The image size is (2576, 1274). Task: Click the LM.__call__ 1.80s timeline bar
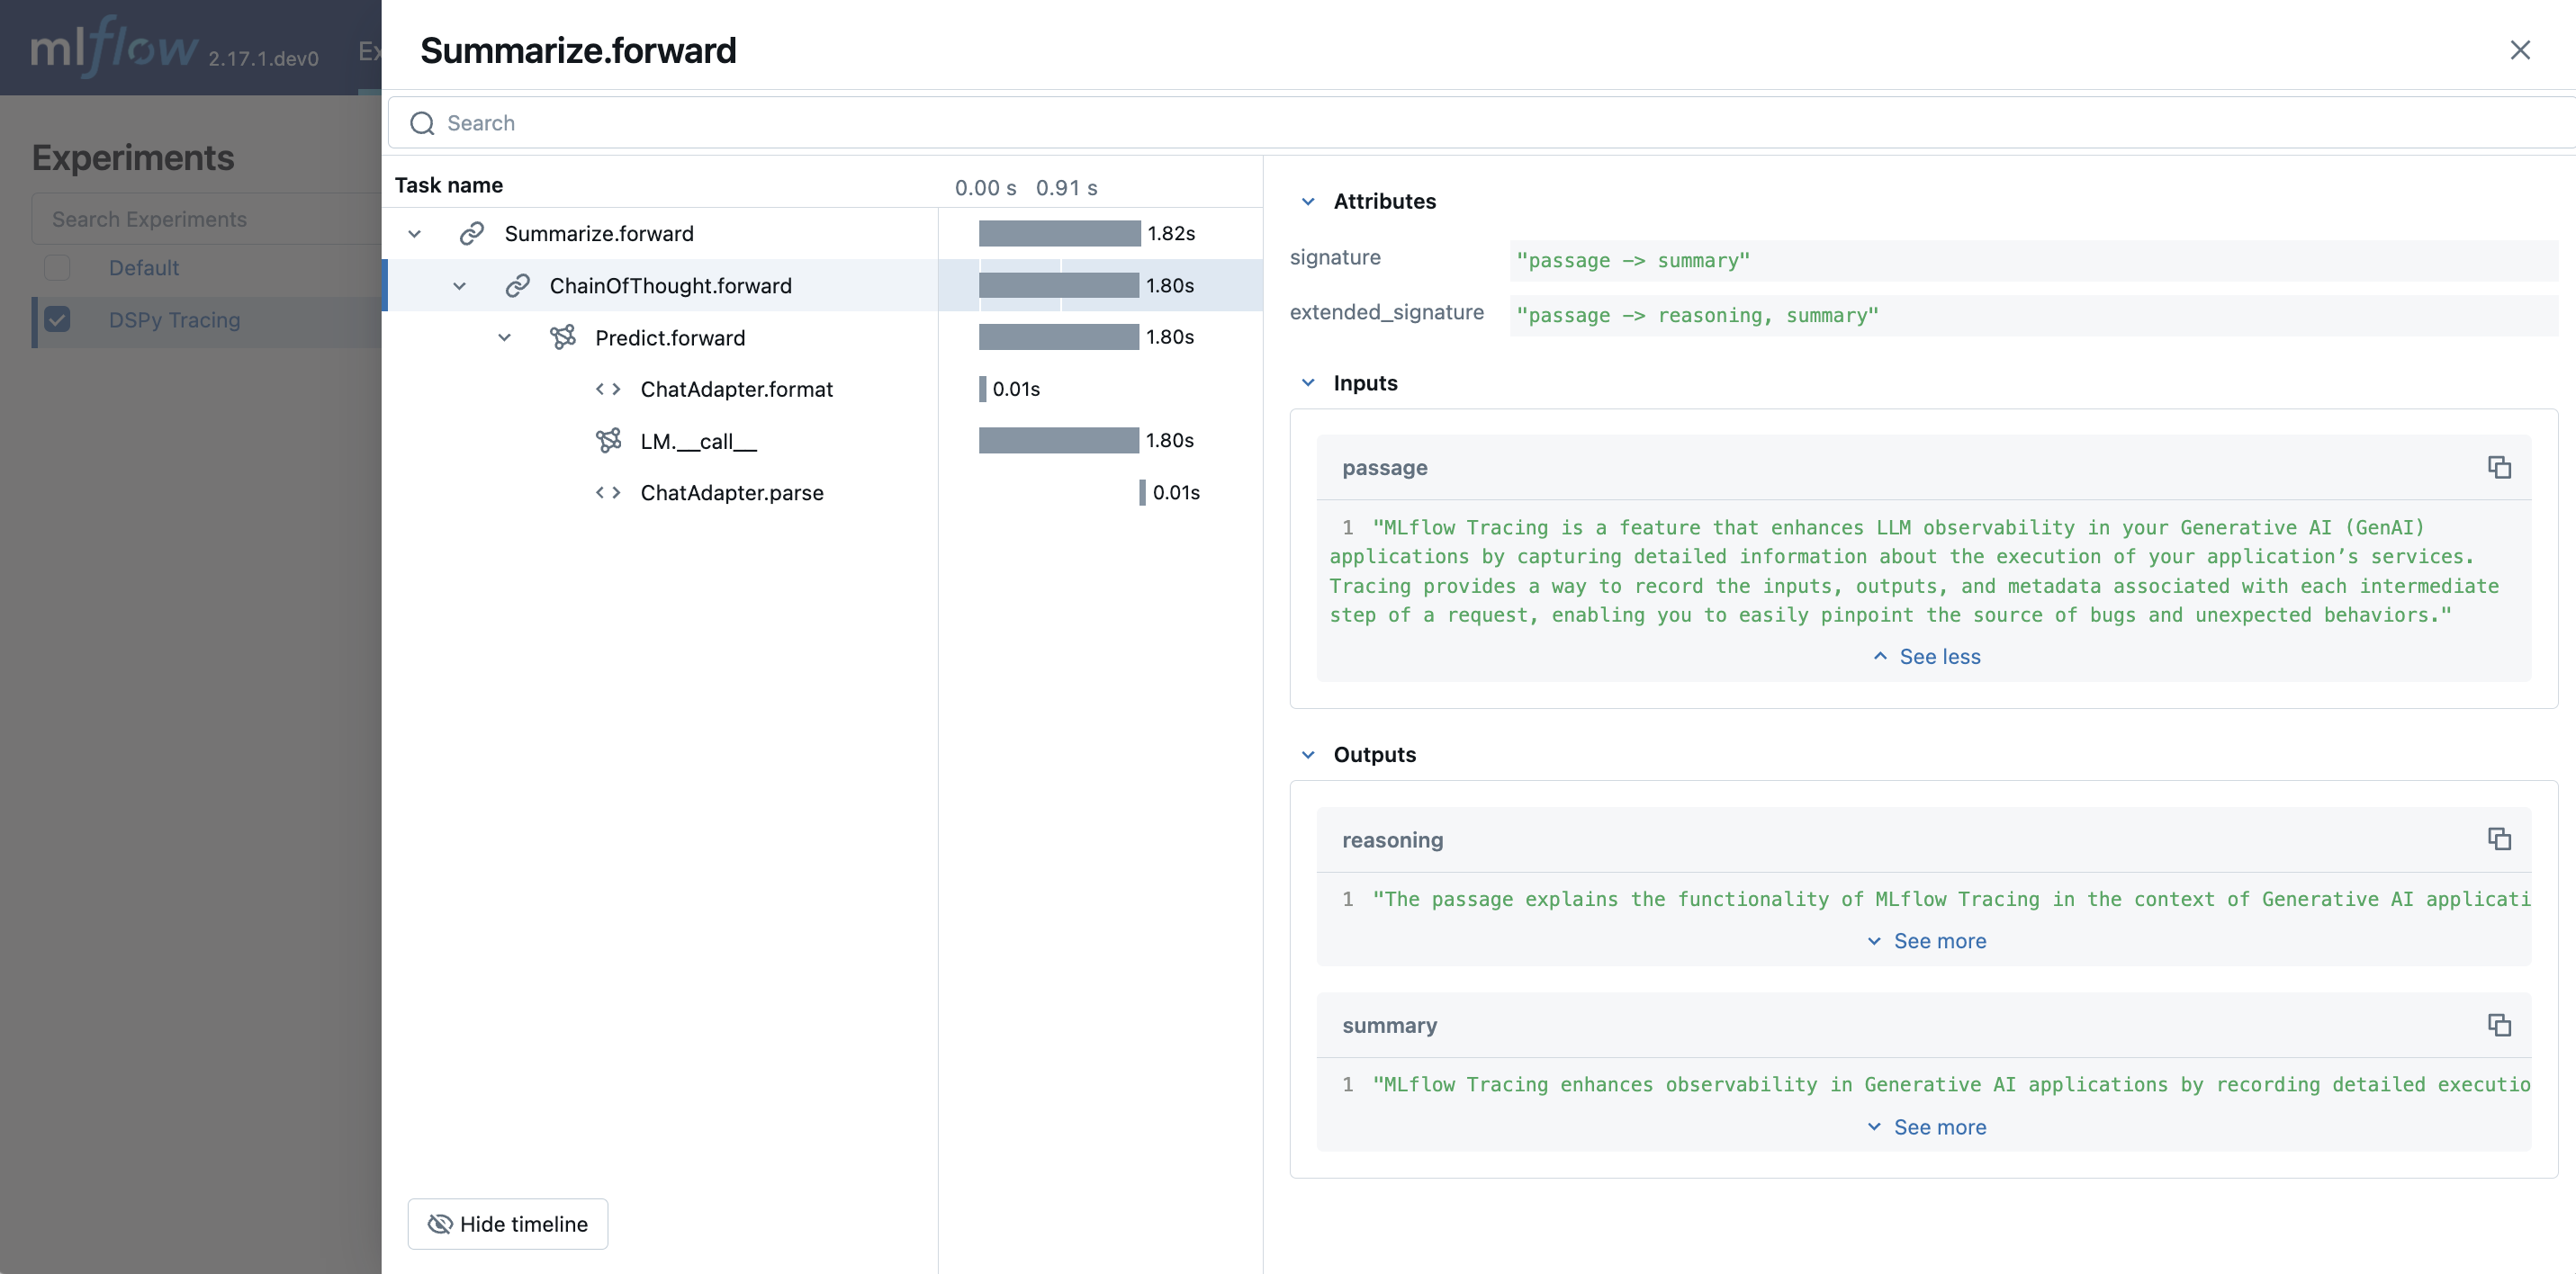1058,441
